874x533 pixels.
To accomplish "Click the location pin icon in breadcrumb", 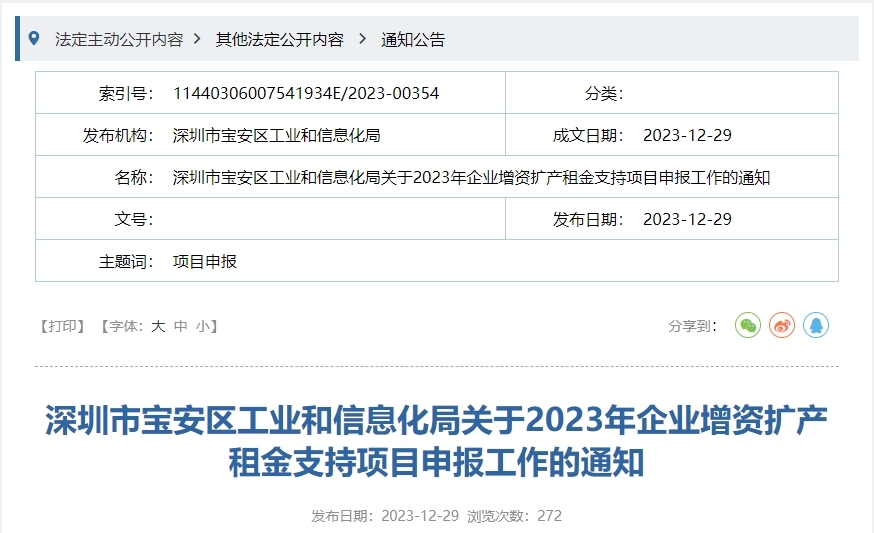I will (x=34, y=39).
